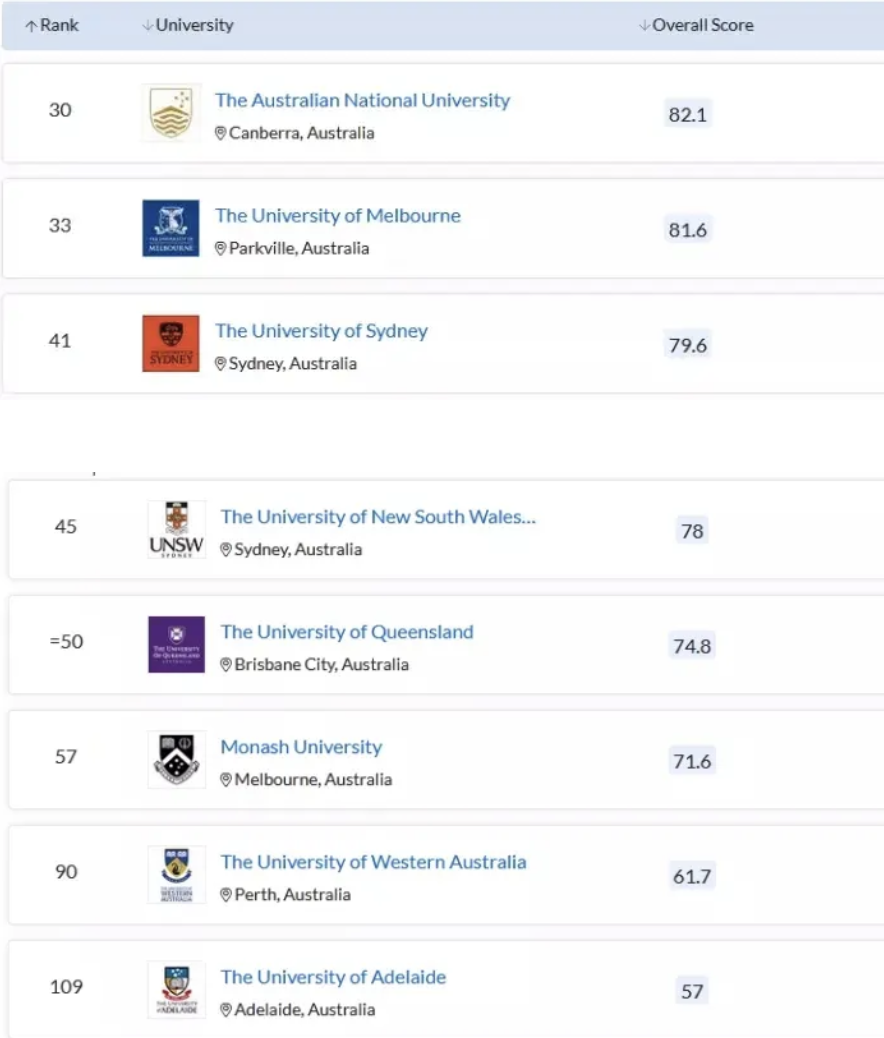The image size is (884, 1038).
Task: Sort the table by Overall Score column
Action: 696,25
